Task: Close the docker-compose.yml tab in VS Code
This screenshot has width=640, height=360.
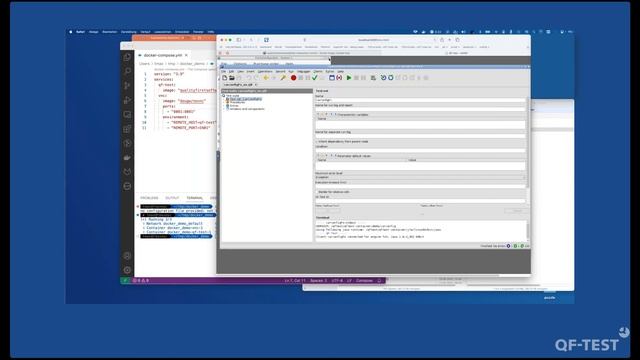Action: [x=187, y=55]
